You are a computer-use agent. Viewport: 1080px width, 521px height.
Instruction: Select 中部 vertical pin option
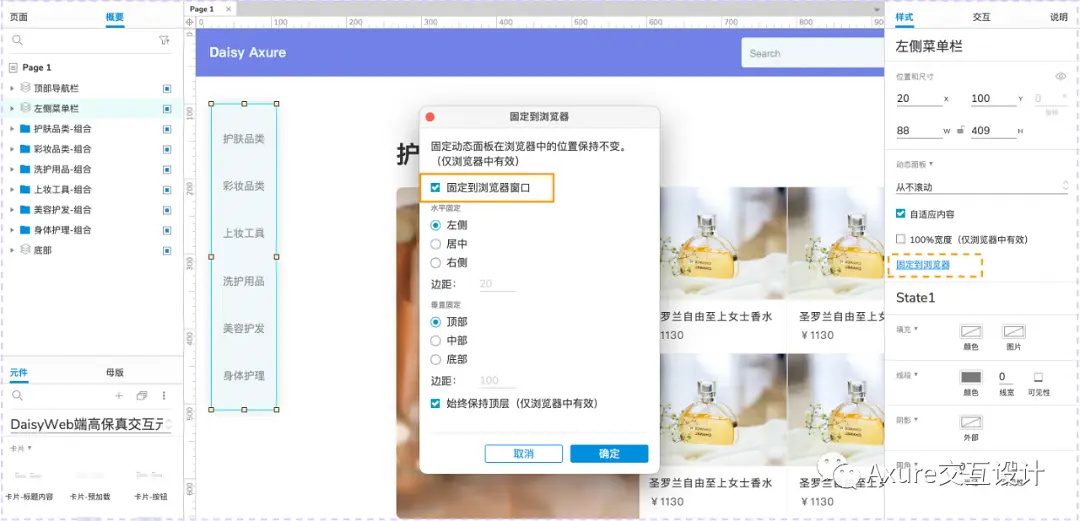(435, 340)
